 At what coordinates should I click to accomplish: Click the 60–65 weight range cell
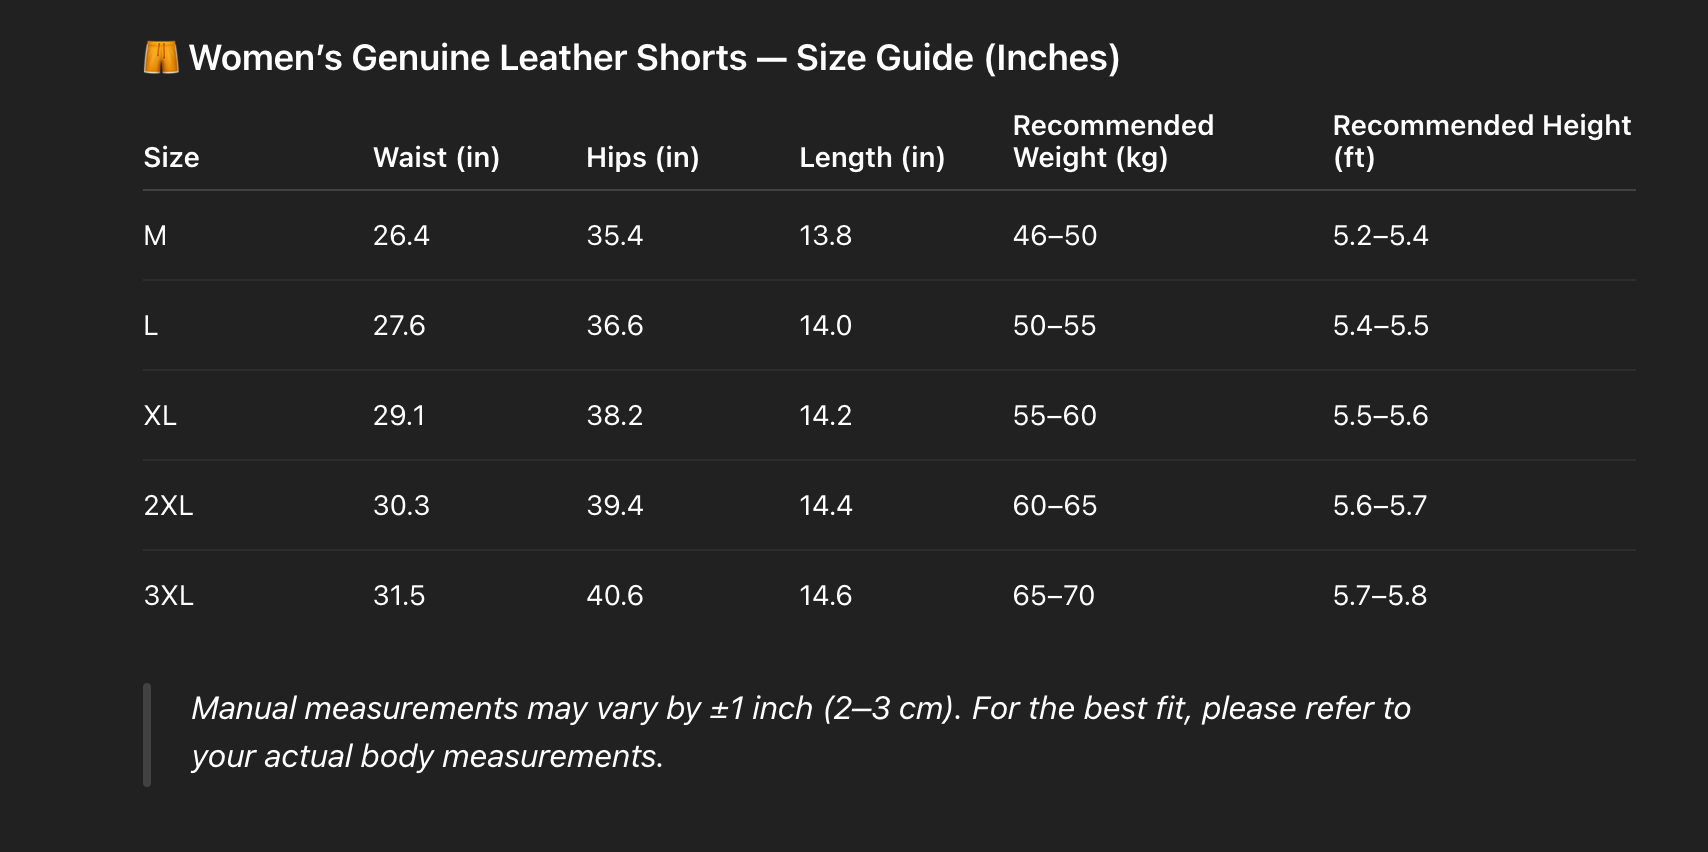(x=1054, y=506)
